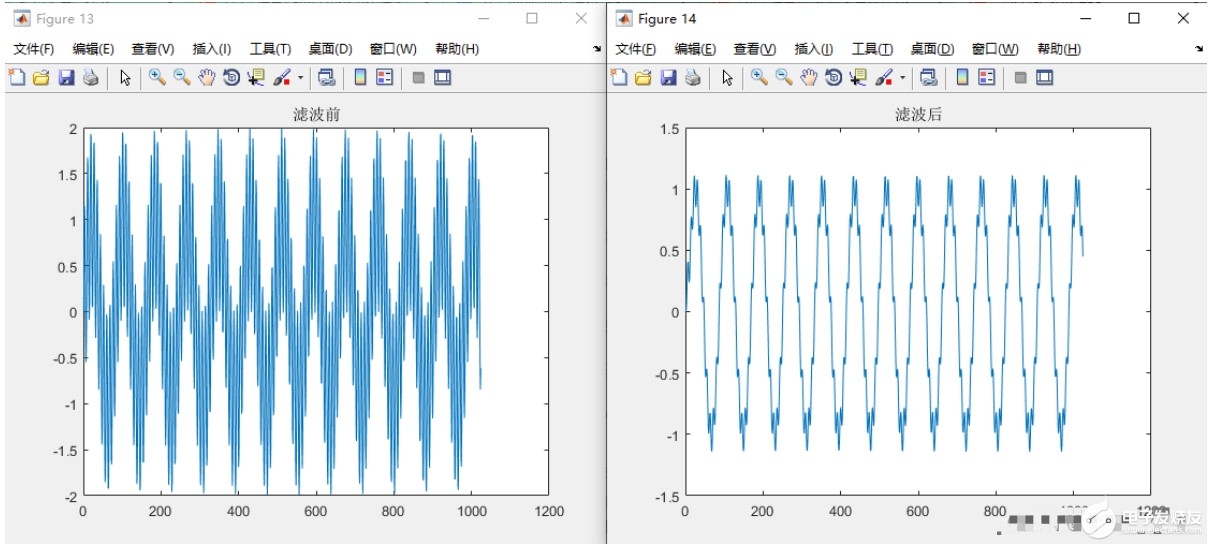The width and height of the screenshot is (1208, 545).
Task: Select Data Cursor tool in Figure 13
Action: [x=256, y=77]
